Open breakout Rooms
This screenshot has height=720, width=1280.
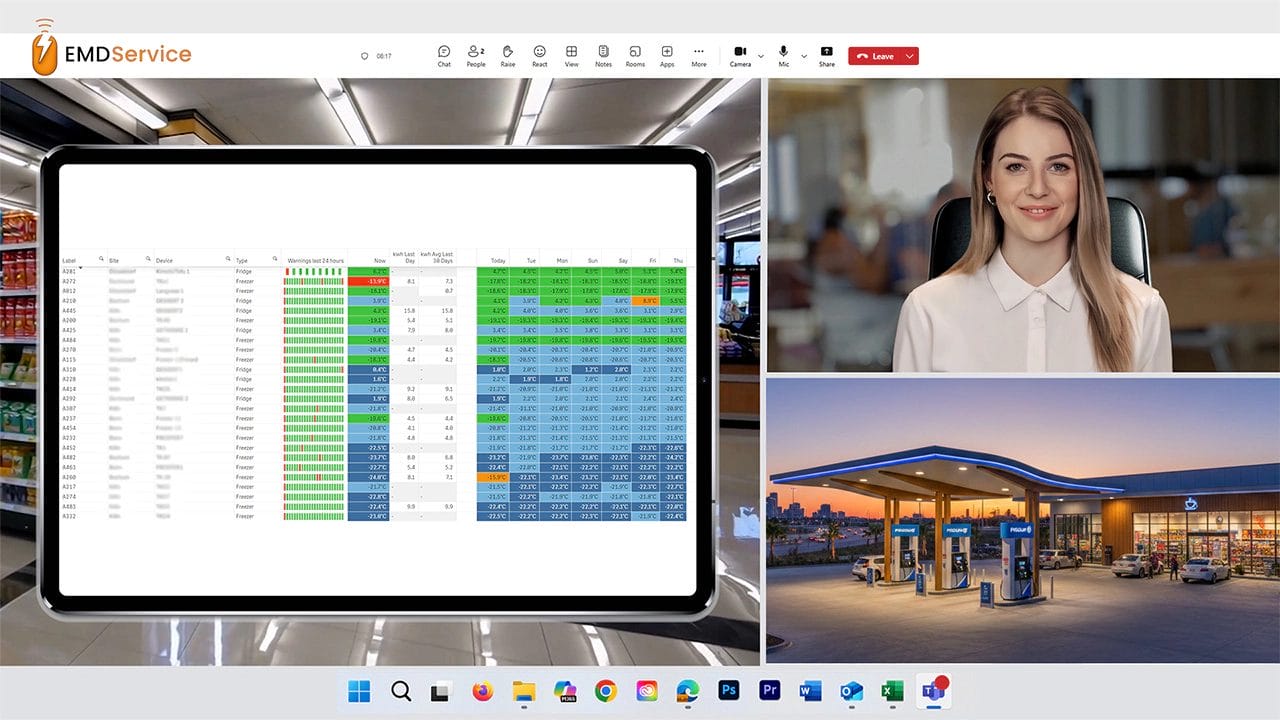click(x=635, y=52)
